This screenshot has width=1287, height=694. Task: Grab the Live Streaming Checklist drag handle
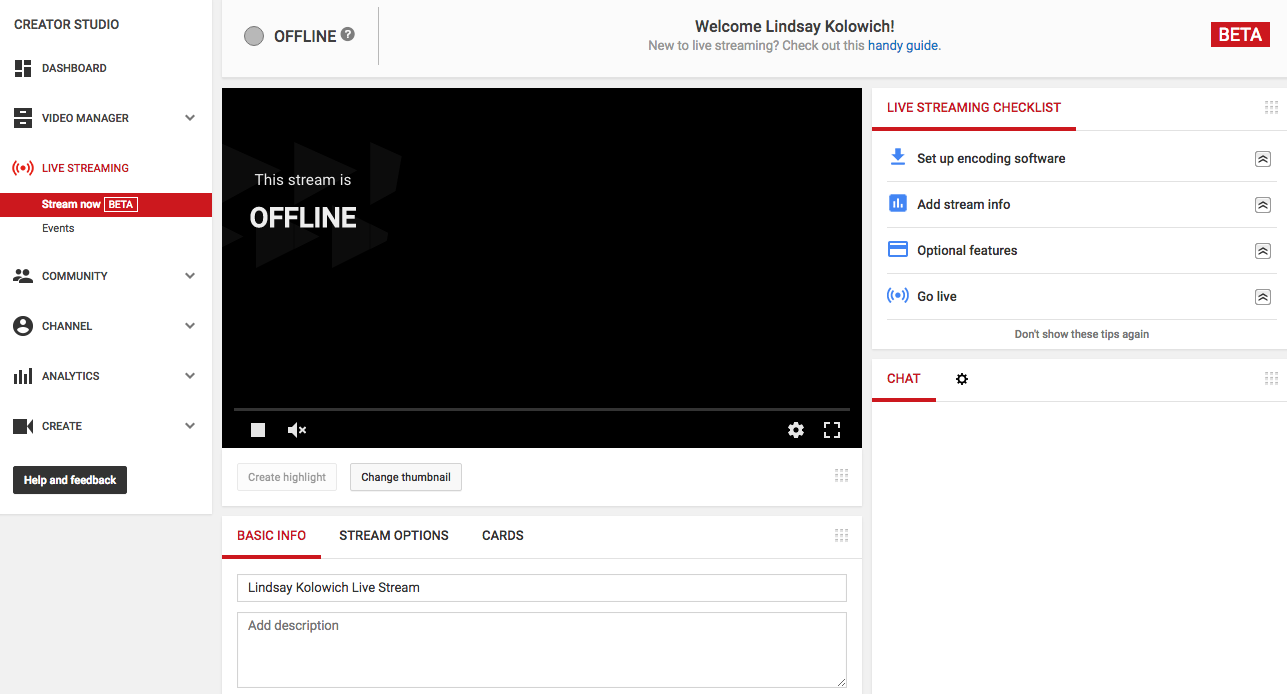pos(1272,107)
